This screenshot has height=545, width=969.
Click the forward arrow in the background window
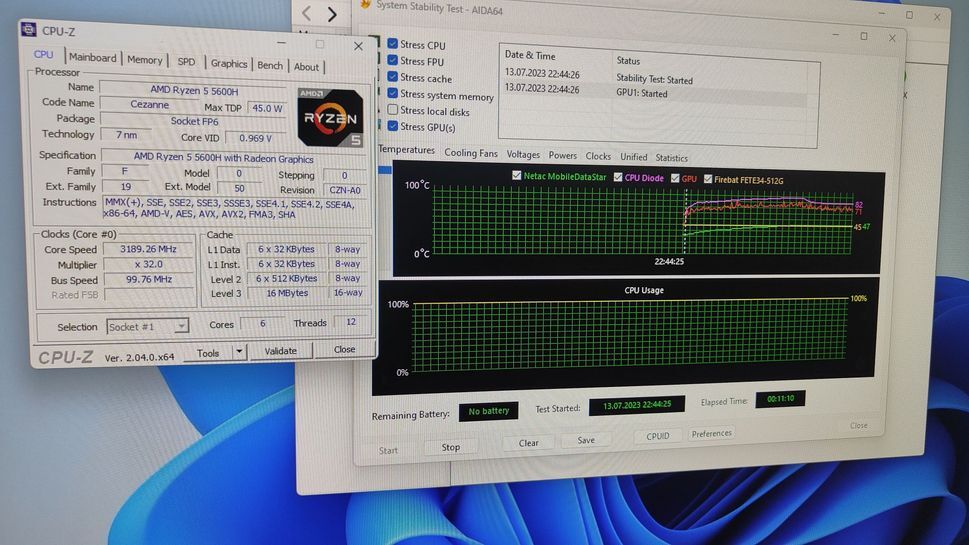click(332, 14)
